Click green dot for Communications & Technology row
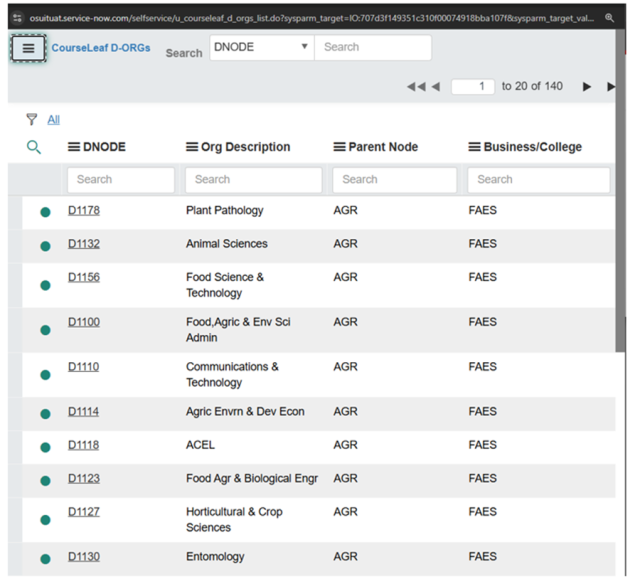 point(45,375)
